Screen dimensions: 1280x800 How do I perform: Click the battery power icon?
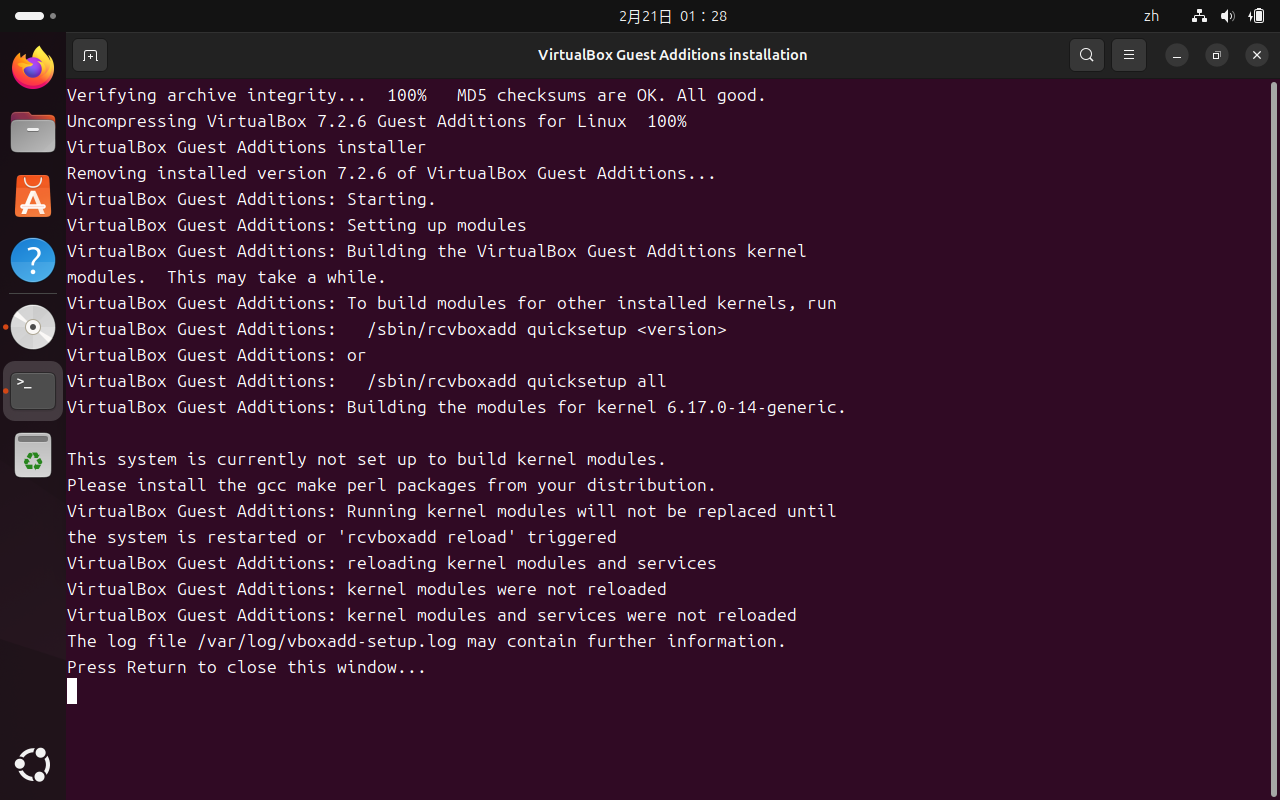coord(1257,16)
